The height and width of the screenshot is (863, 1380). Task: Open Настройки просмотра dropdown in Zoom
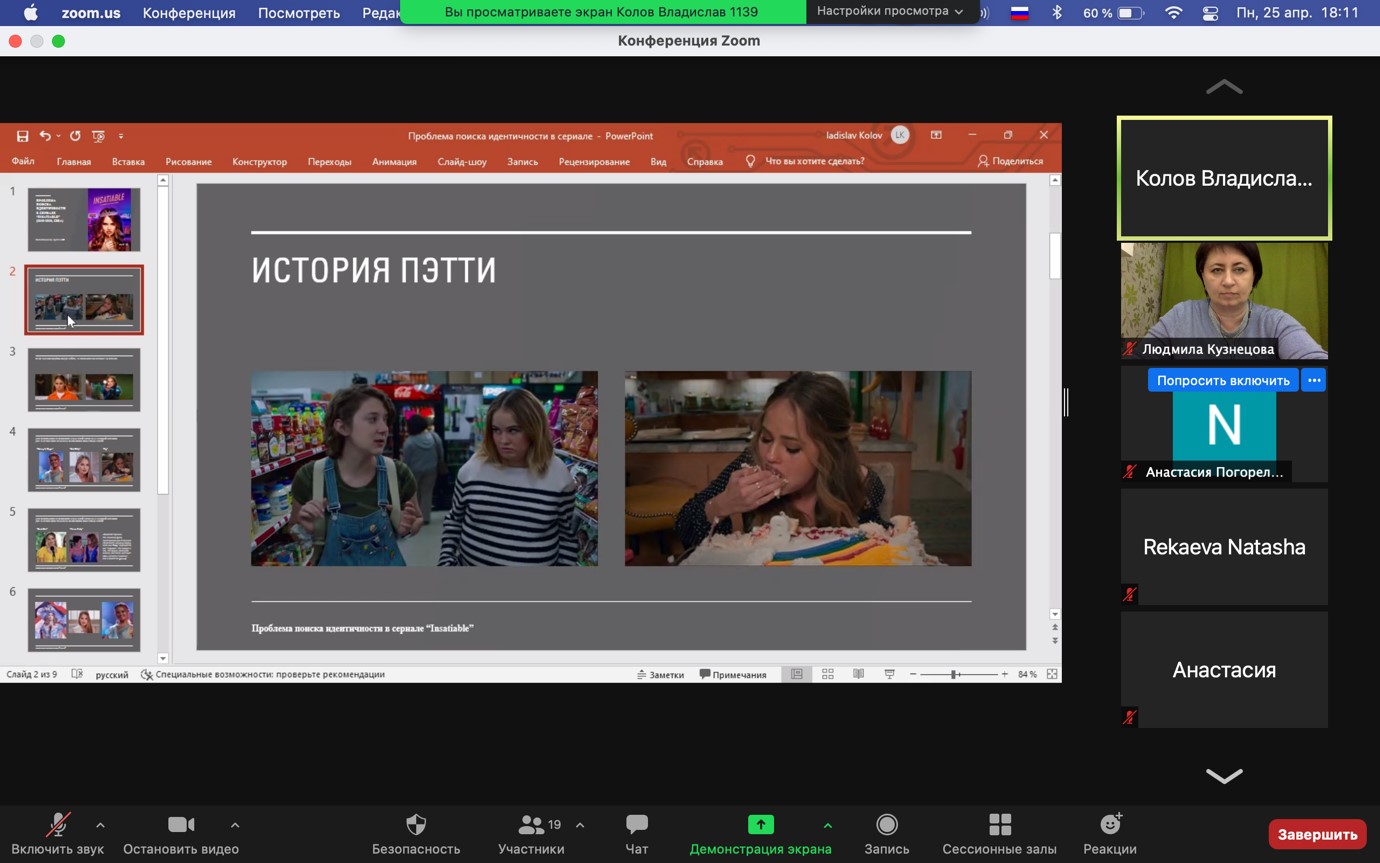(x=889, y=11)
